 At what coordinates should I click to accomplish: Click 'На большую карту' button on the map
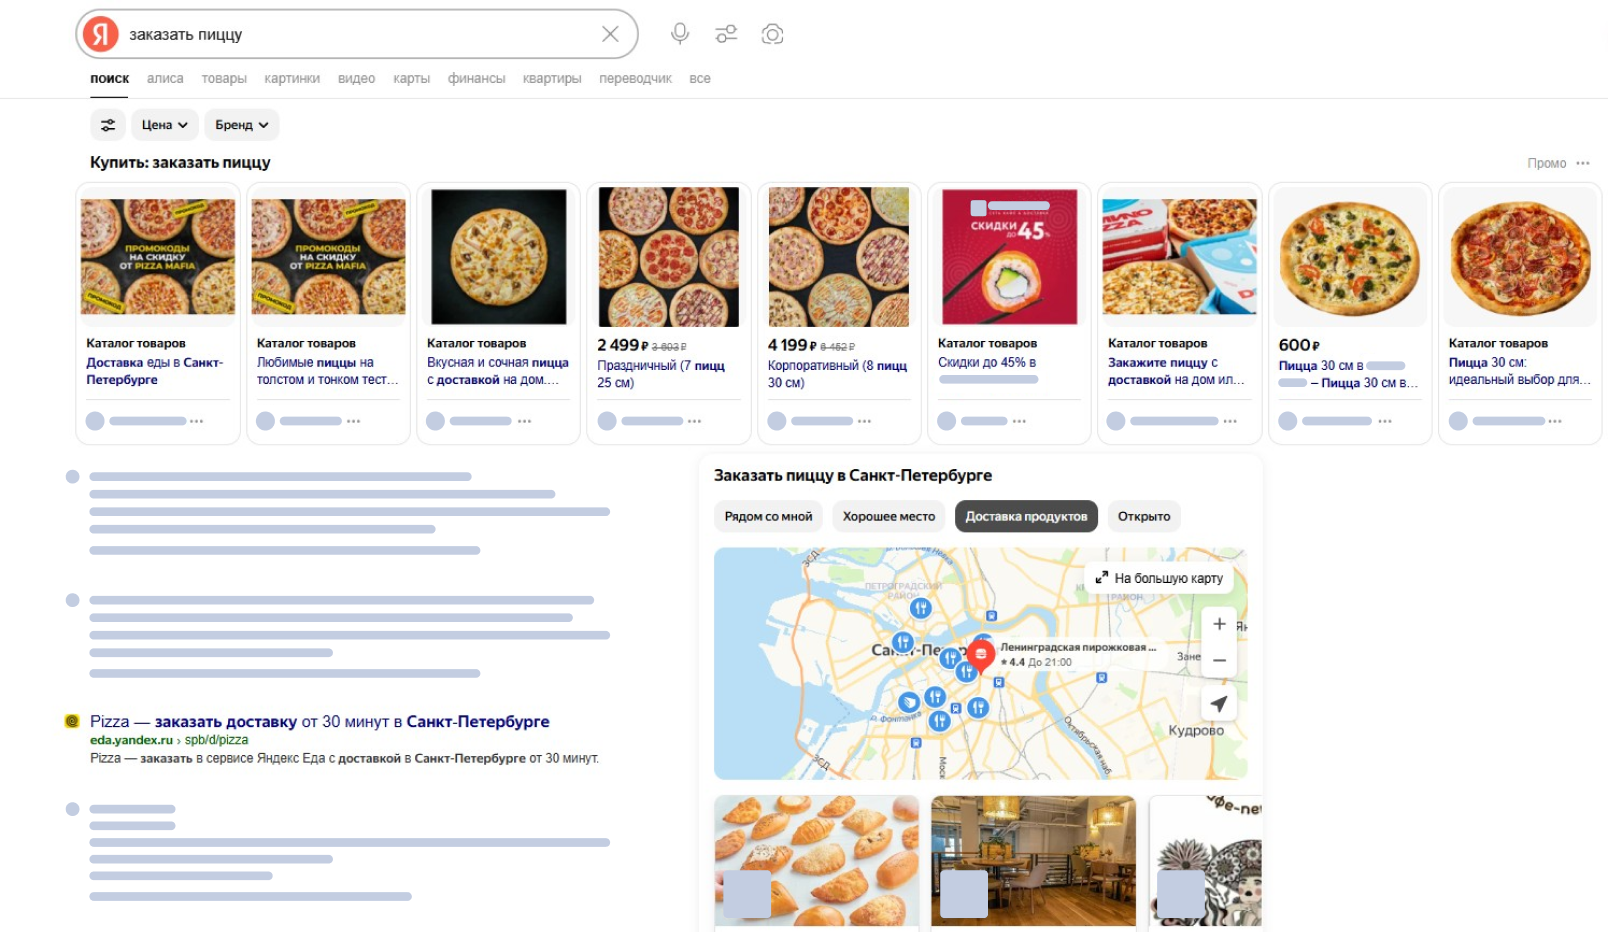pos(1159,578)
